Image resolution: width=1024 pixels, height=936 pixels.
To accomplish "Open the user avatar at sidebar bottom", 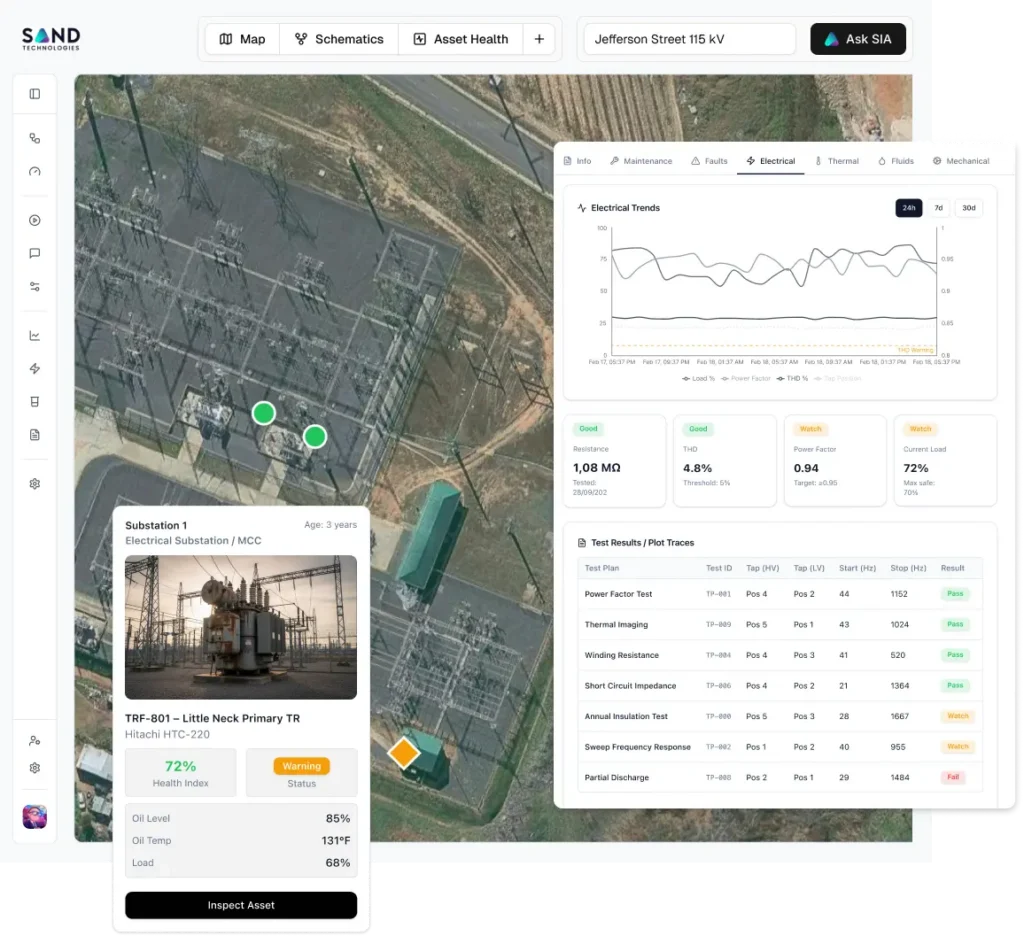I will [x=35, y=816].
